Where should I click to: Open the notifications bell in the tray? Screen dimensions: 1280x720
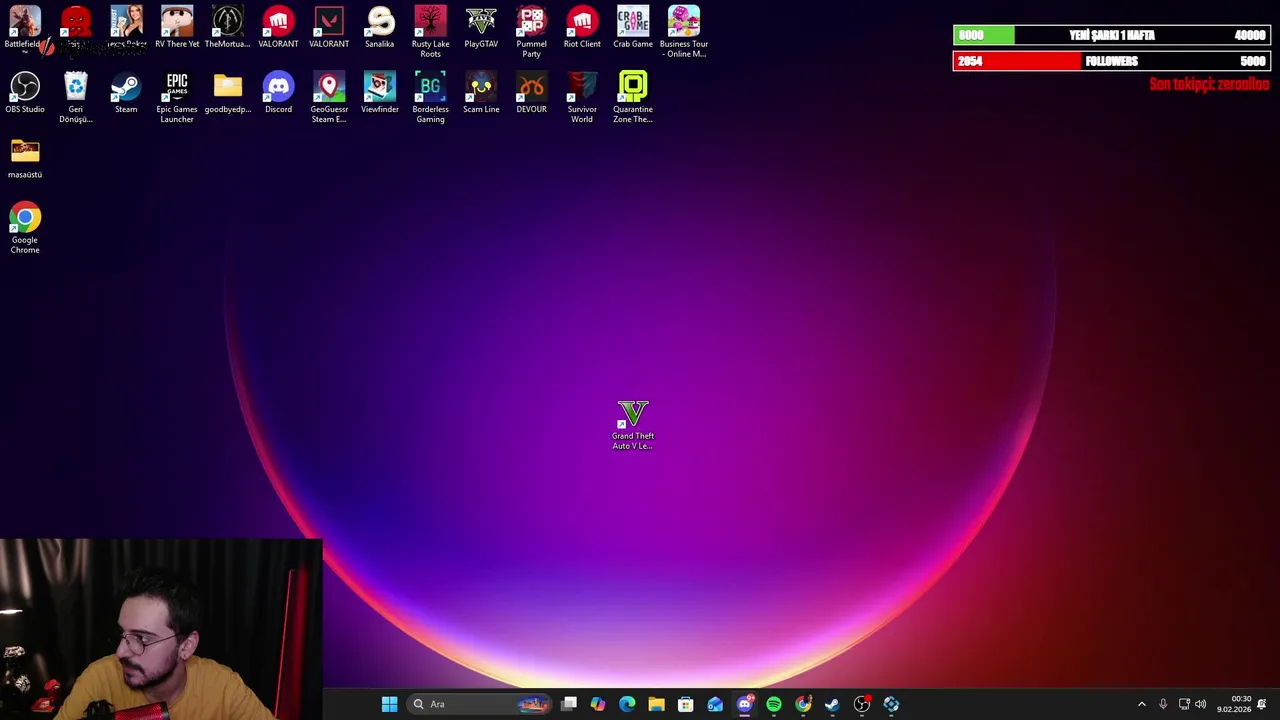pos(1262,704)
